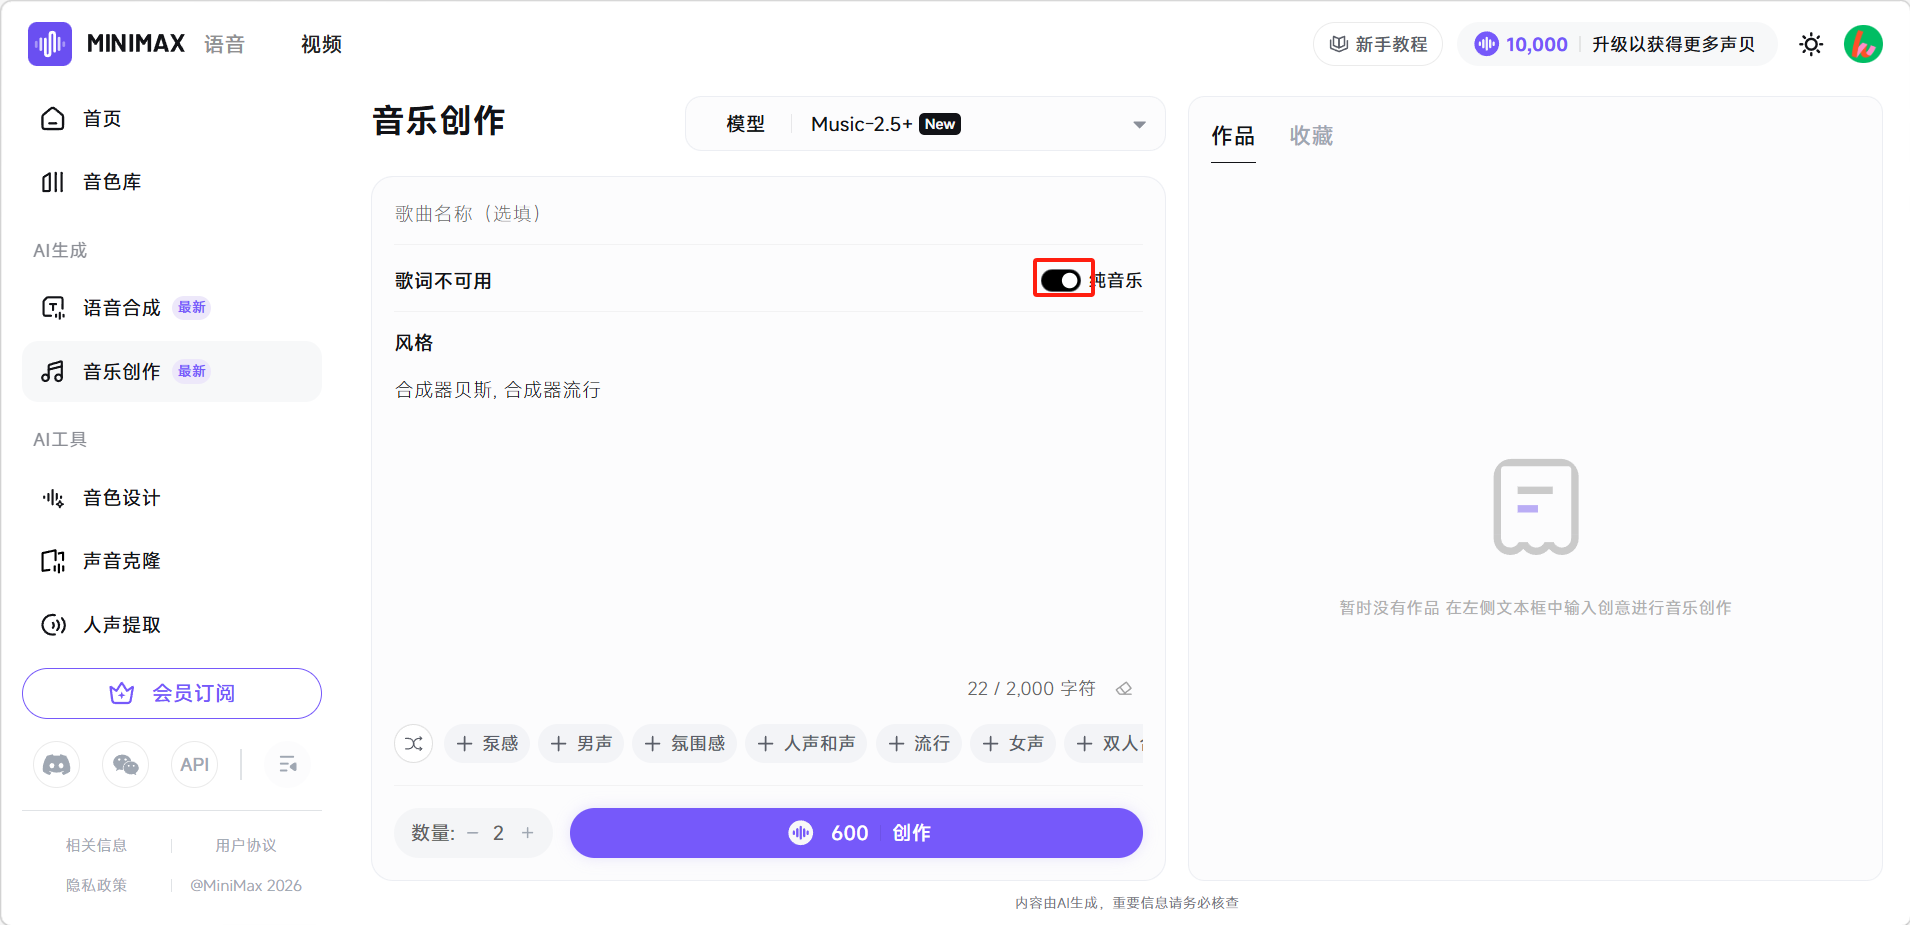Click the 会员订阅 subscription button
1910x925 pixels.
[x=172, y=693]
